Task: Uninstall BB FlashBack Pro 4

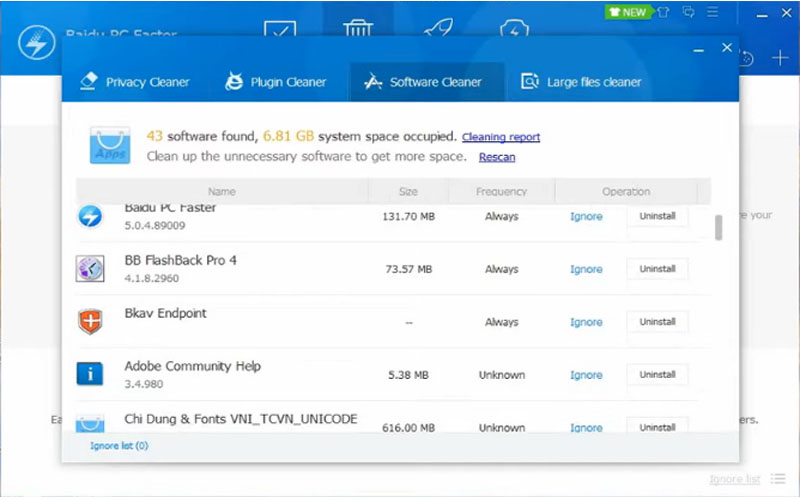Action: [657, 269]
